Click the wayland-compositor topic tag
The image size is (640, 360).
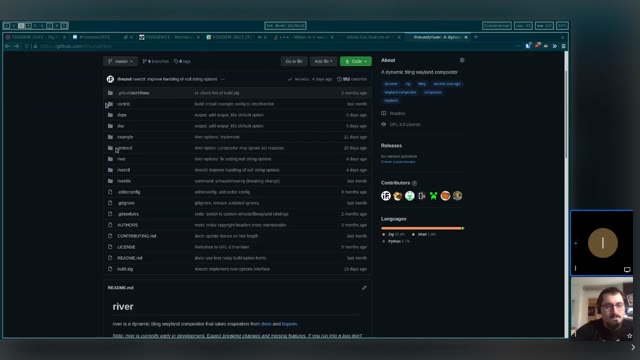pyautogui.click(x=400, y=92)
